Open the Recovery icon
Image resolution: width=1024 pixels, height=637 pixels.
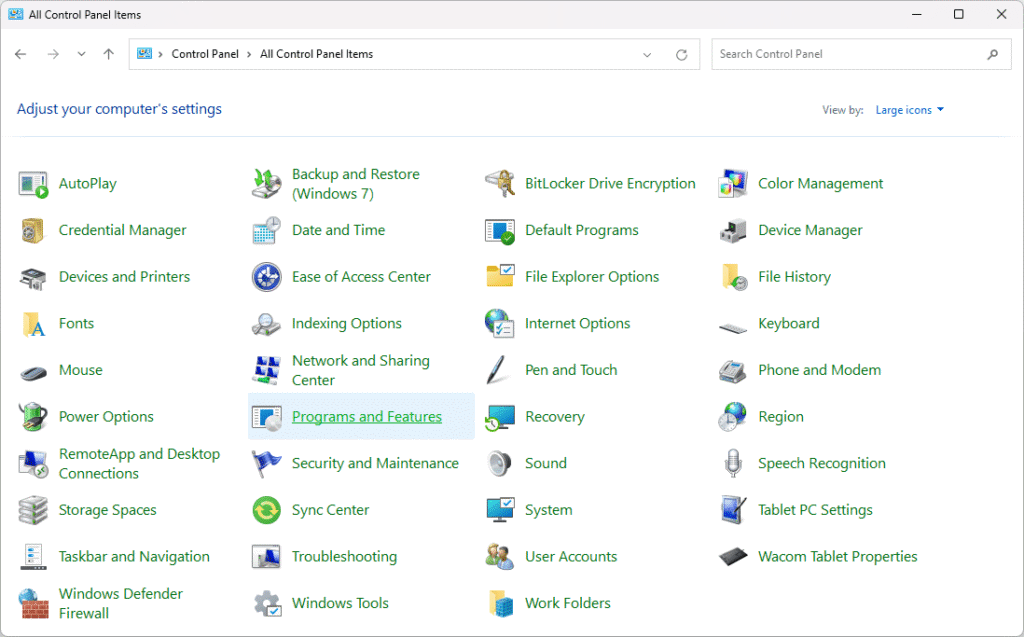coord(500,418)
